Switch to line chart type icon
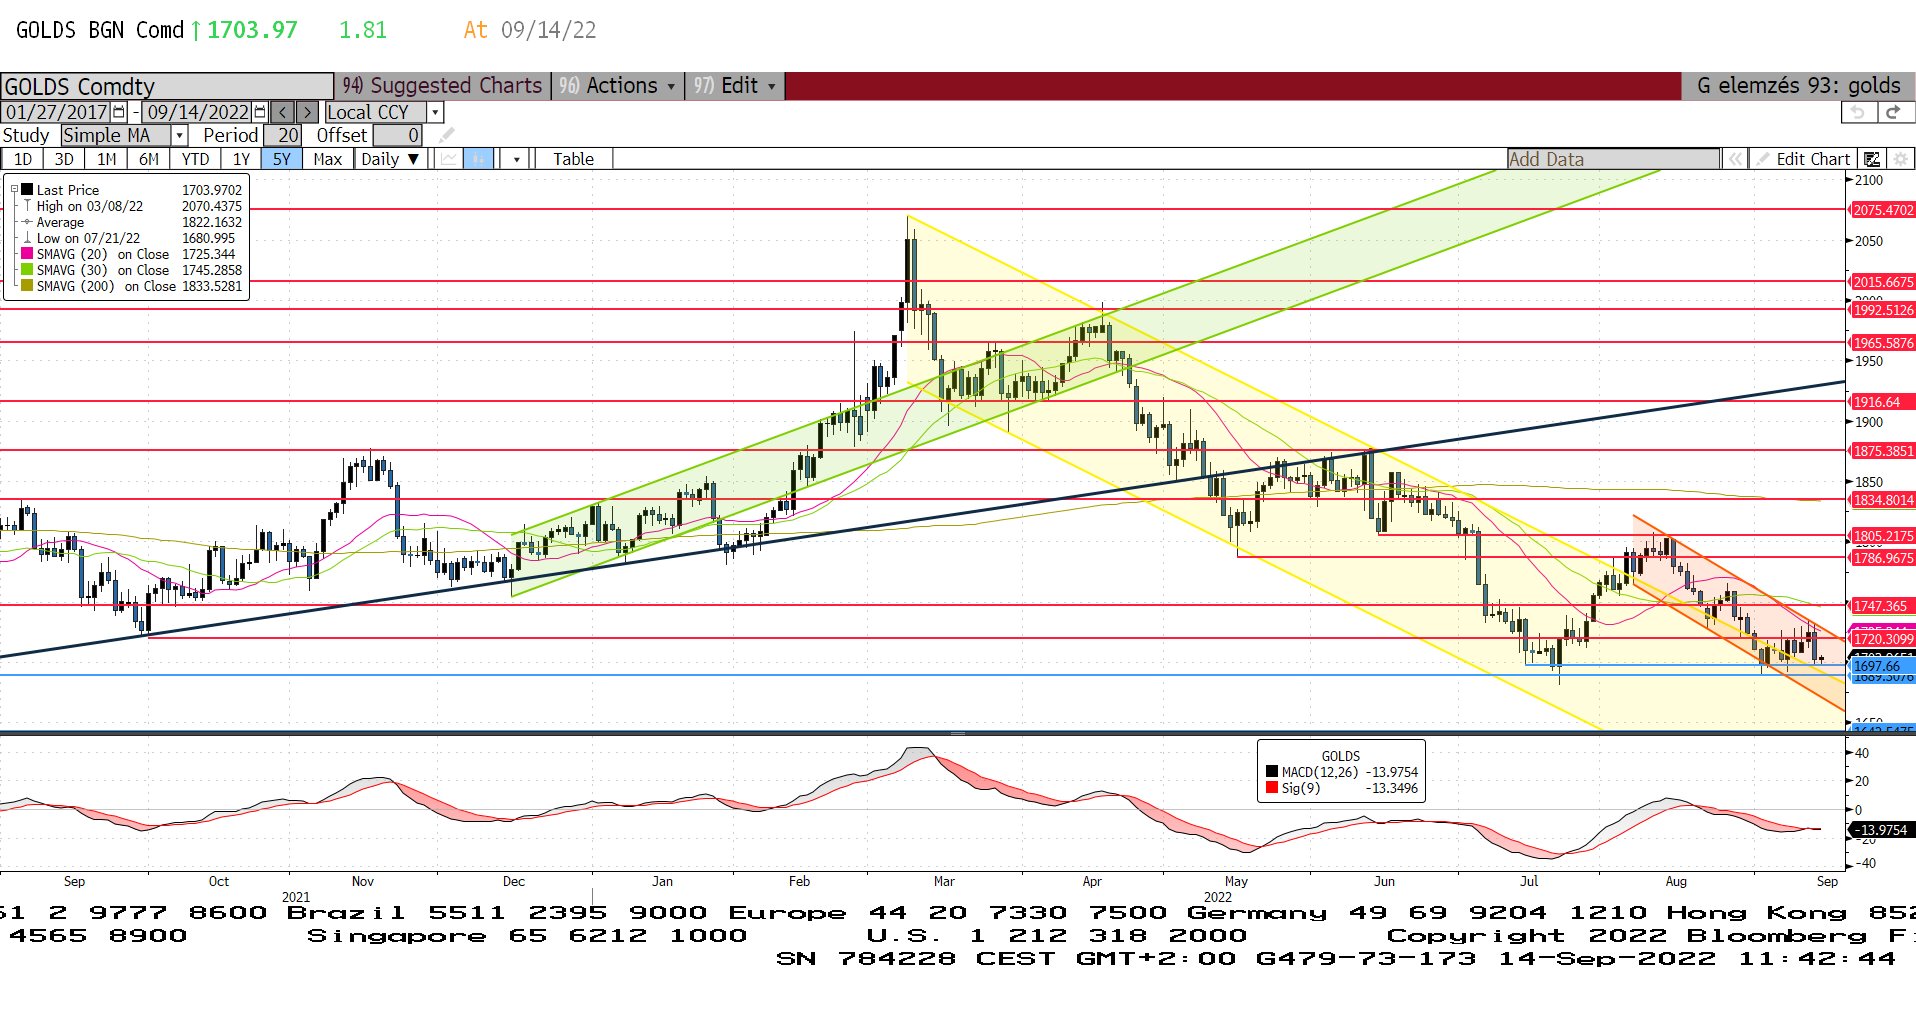The image size is (1916, 1014). pyautogui.click(x=449, y=159)
